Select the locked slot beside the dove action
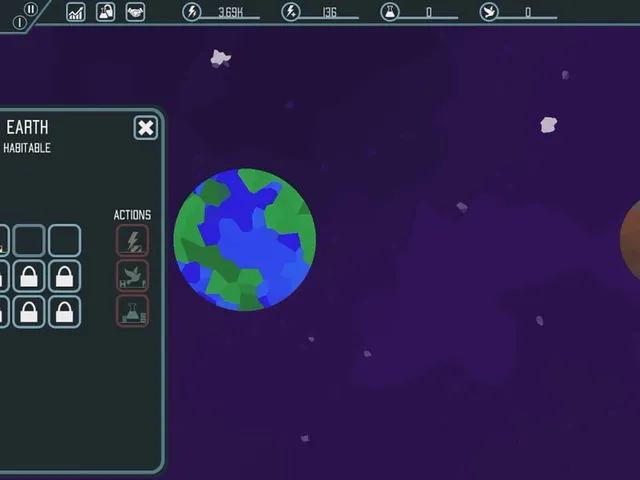Viewport: 640px width, 480px height. coord(64,276)
